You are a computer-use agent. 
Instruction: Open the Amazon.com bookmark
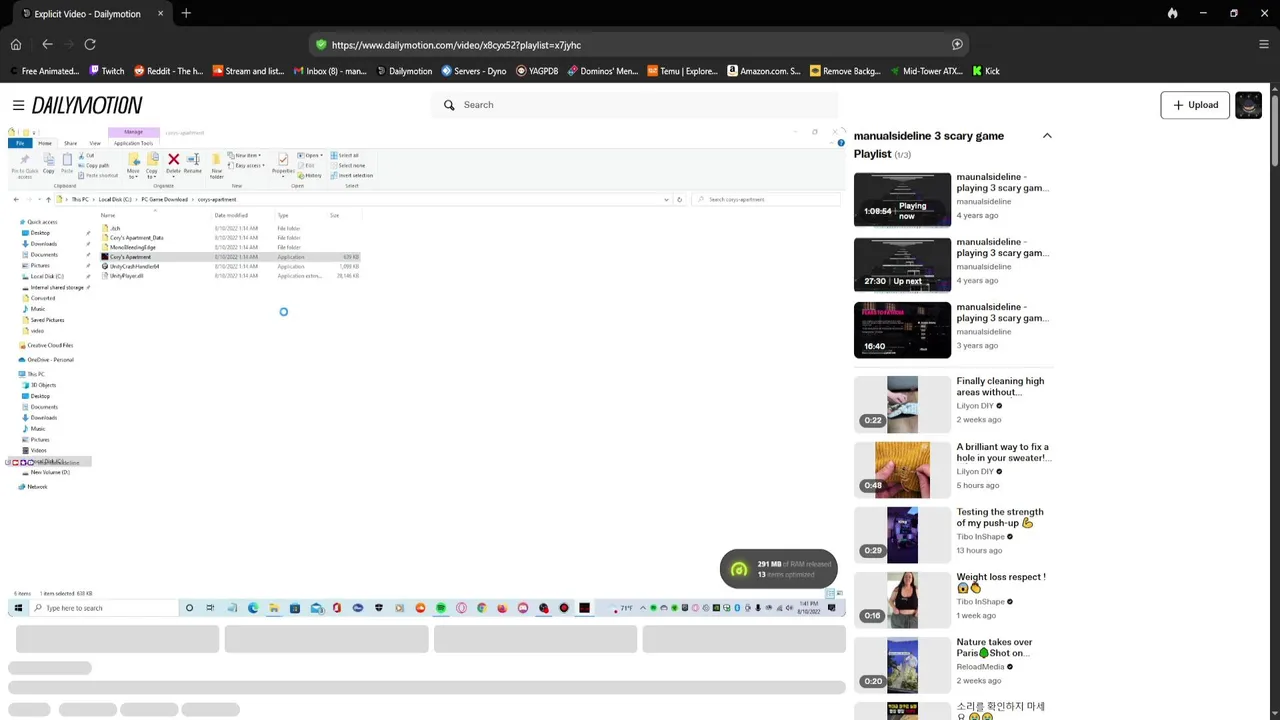point(764,71)
